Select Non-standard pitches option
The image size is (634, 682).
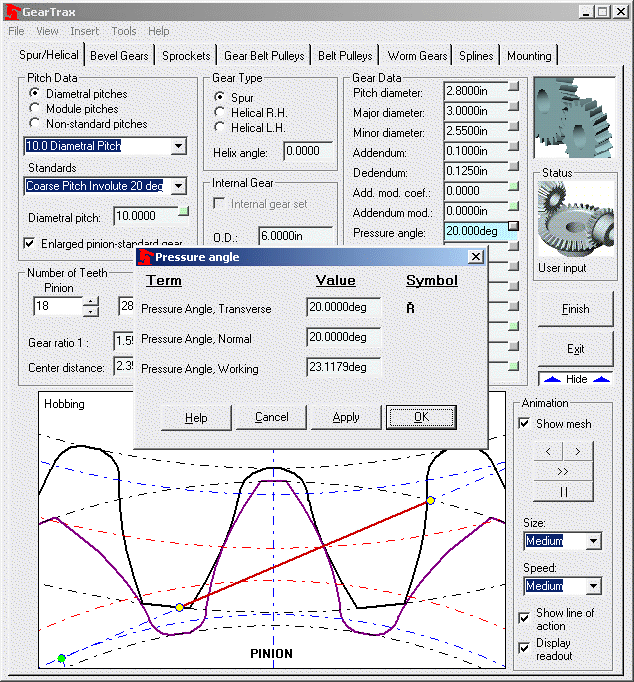tap(34, 123)
